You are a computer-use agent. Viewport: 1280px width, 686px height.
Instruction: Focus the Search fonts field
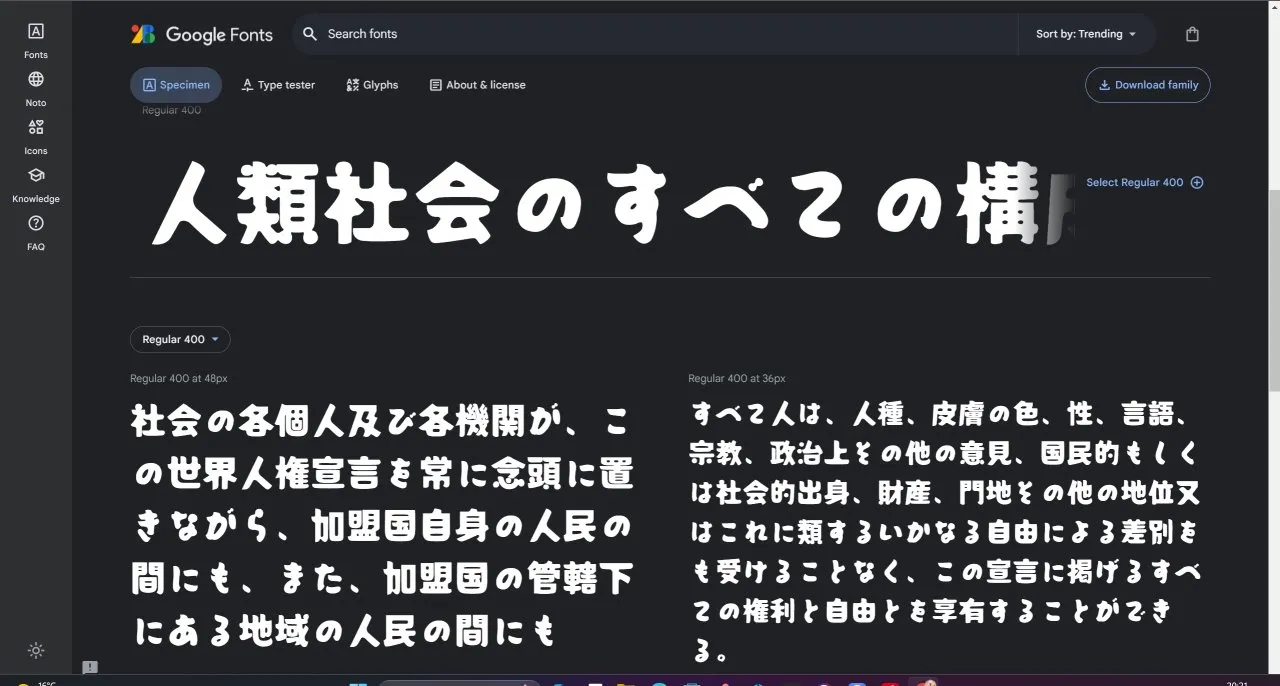(x=655, y=34)
